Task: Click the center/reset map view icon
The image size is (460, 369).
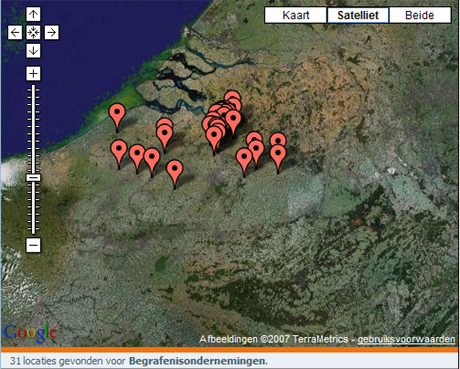Action: 33,33
